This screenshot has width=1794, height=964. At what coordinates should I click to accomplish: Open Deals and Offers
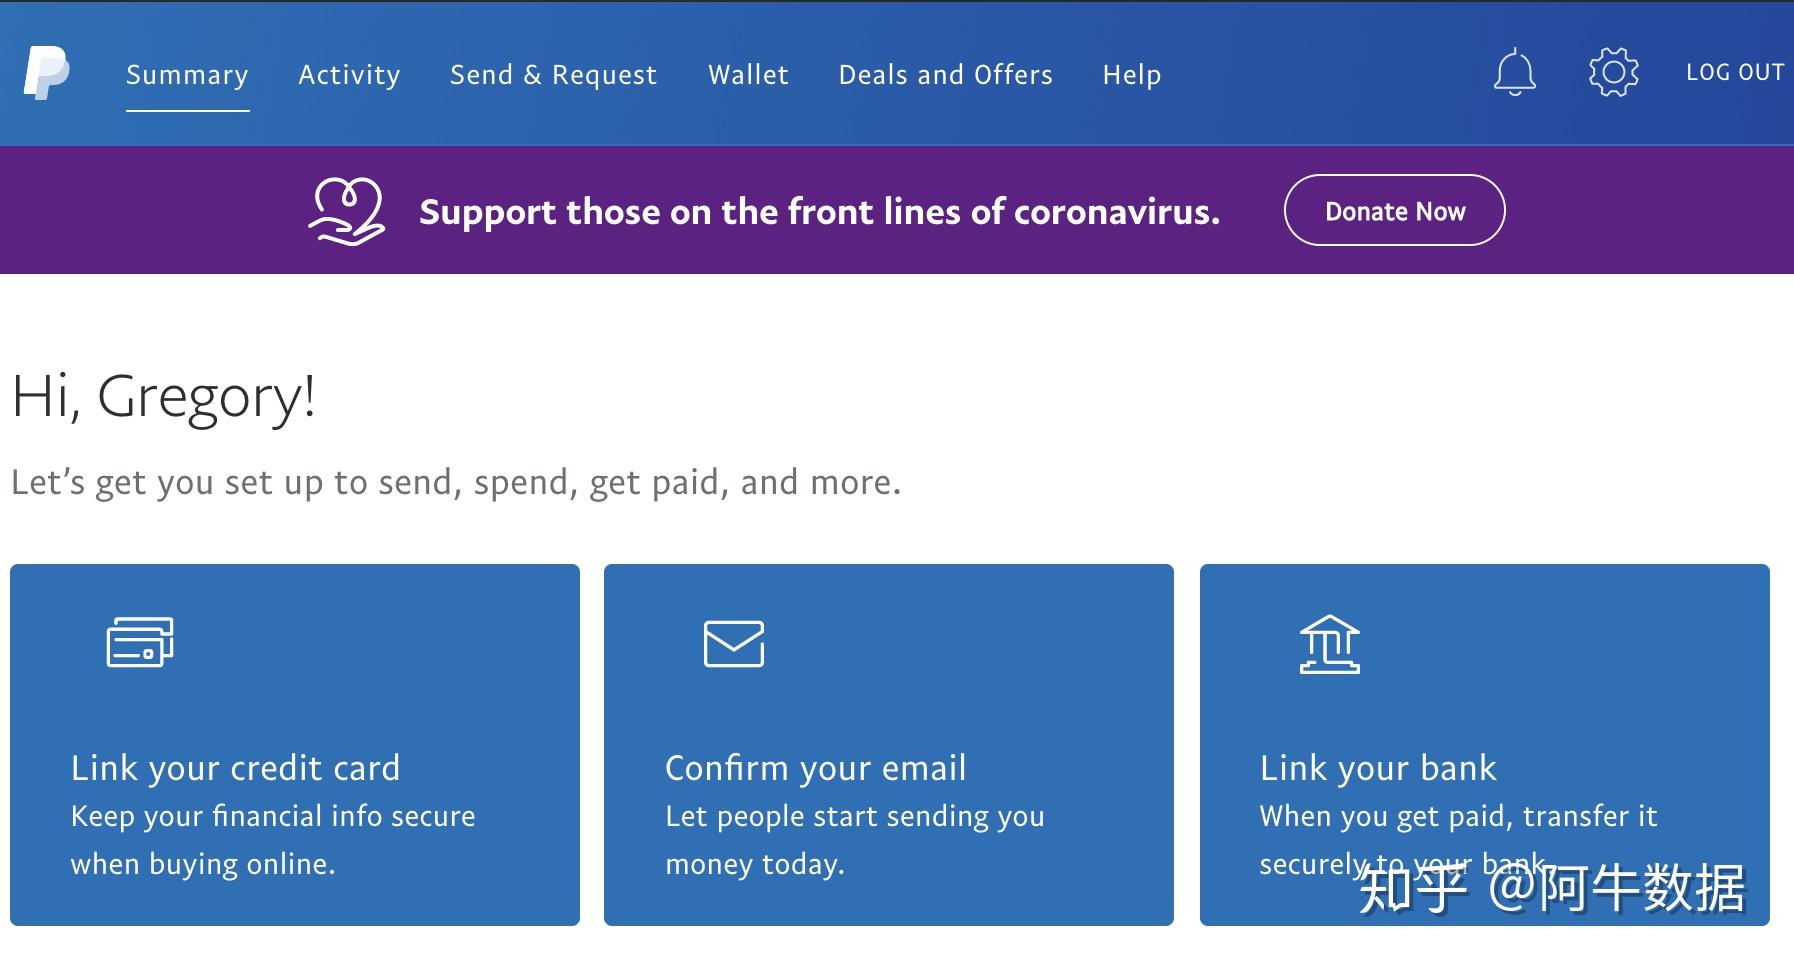[945, 75]
